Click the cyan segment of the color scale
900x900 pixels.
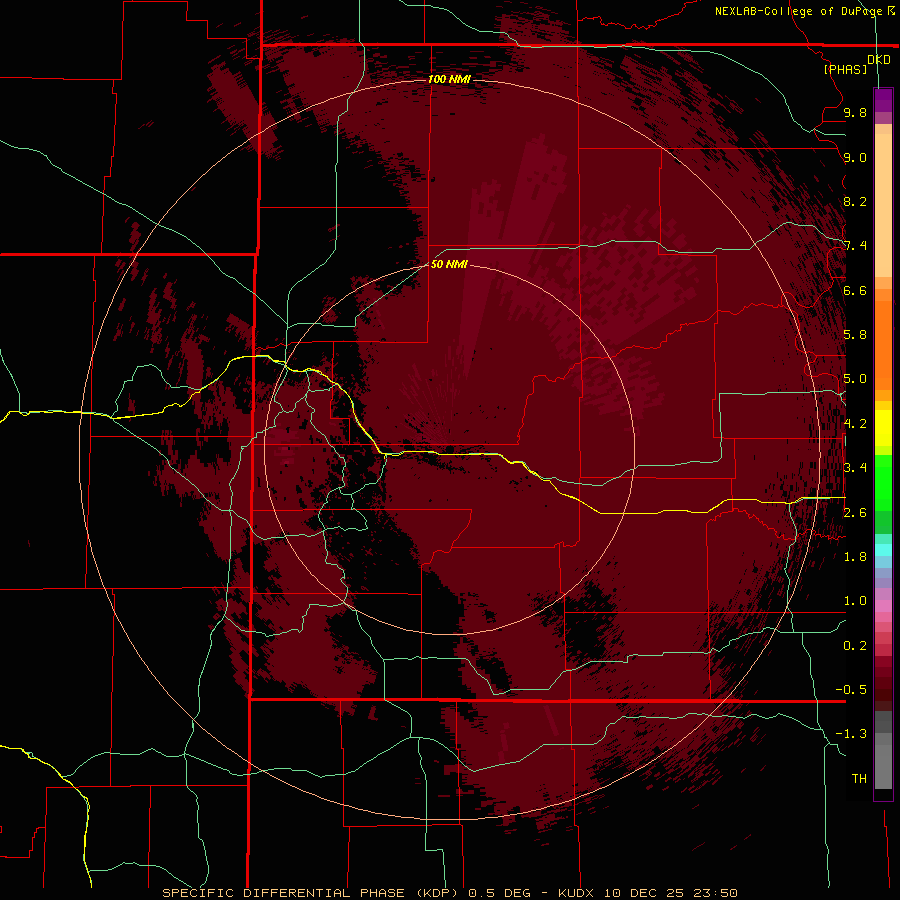[883, 550]
